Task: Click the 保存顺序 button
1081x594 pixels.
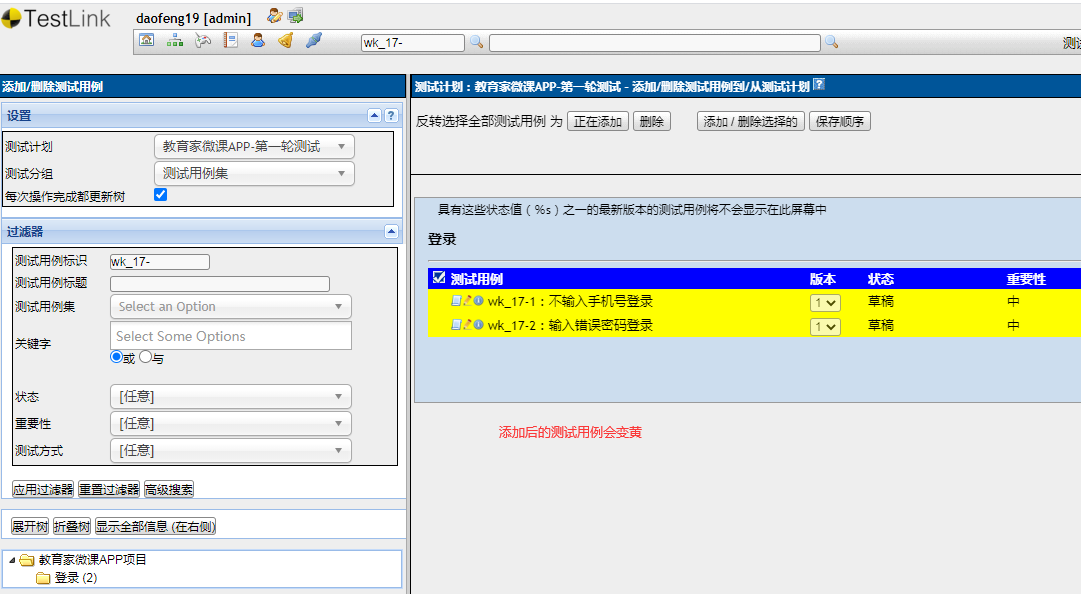Action: pos(840,121)
